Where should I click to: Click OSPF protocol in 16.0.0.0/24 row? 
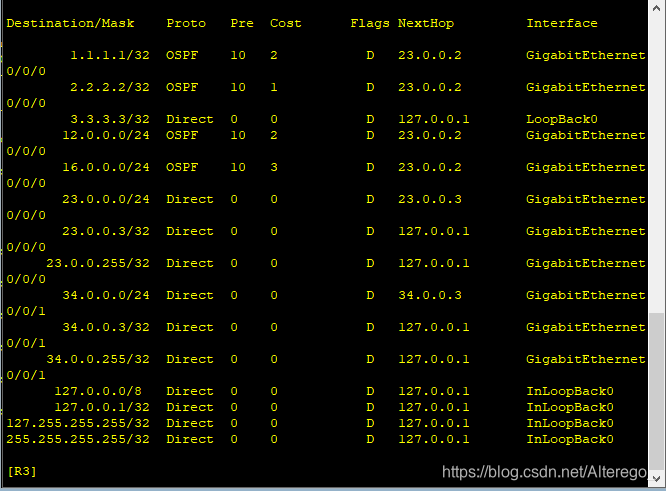pyautogui.click(x=182, y=167)
